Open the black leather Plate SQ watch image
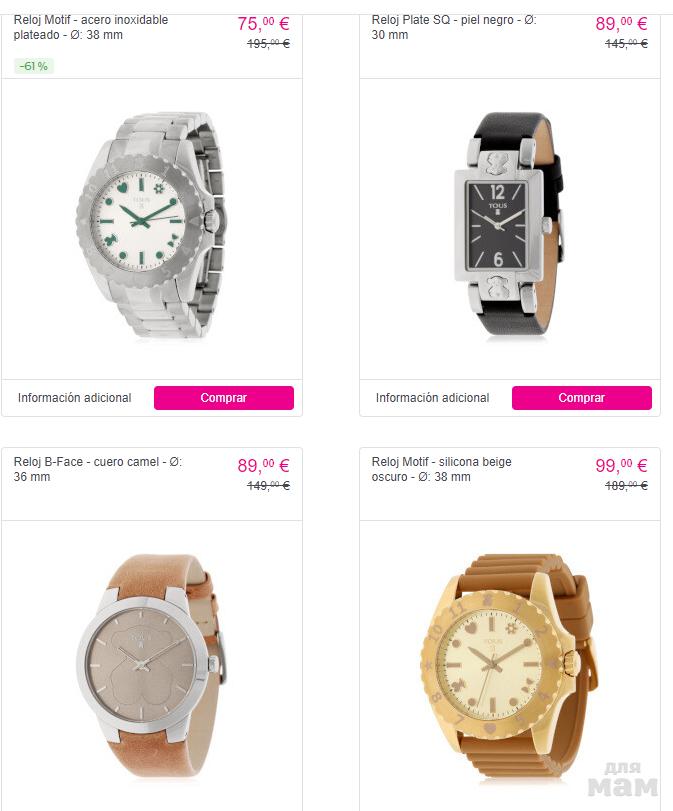This screenshot has height=811, width=673. (509, 223)
